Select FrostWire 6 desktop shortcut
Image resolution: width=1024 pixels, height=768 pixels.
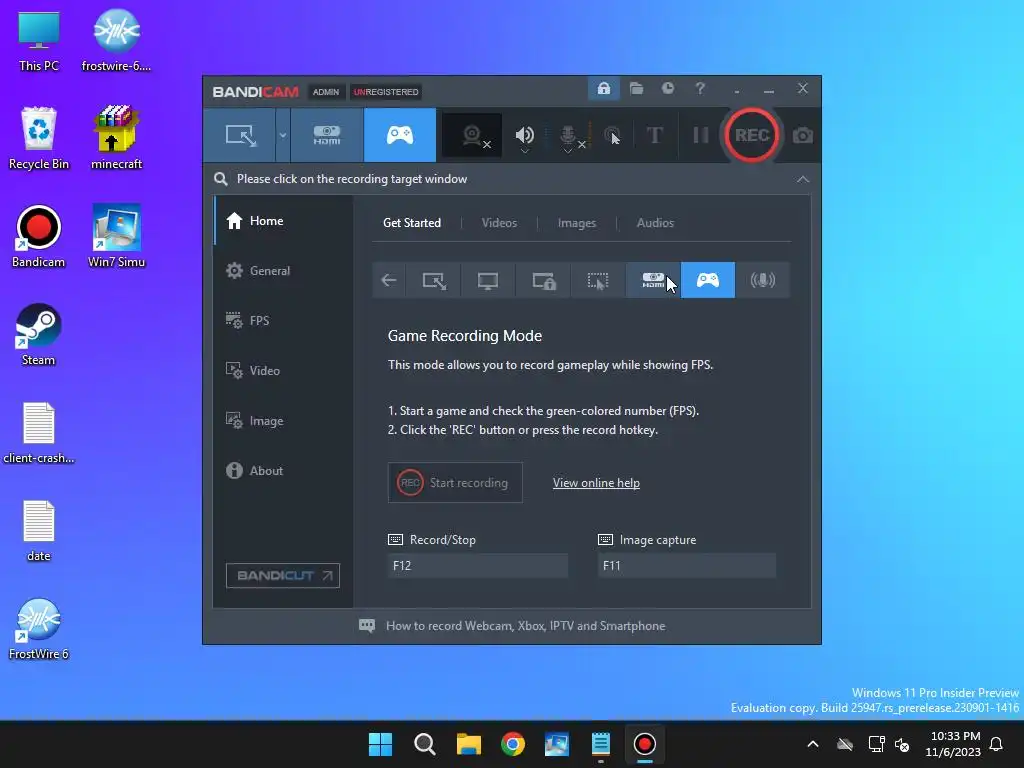pos(39,628)
